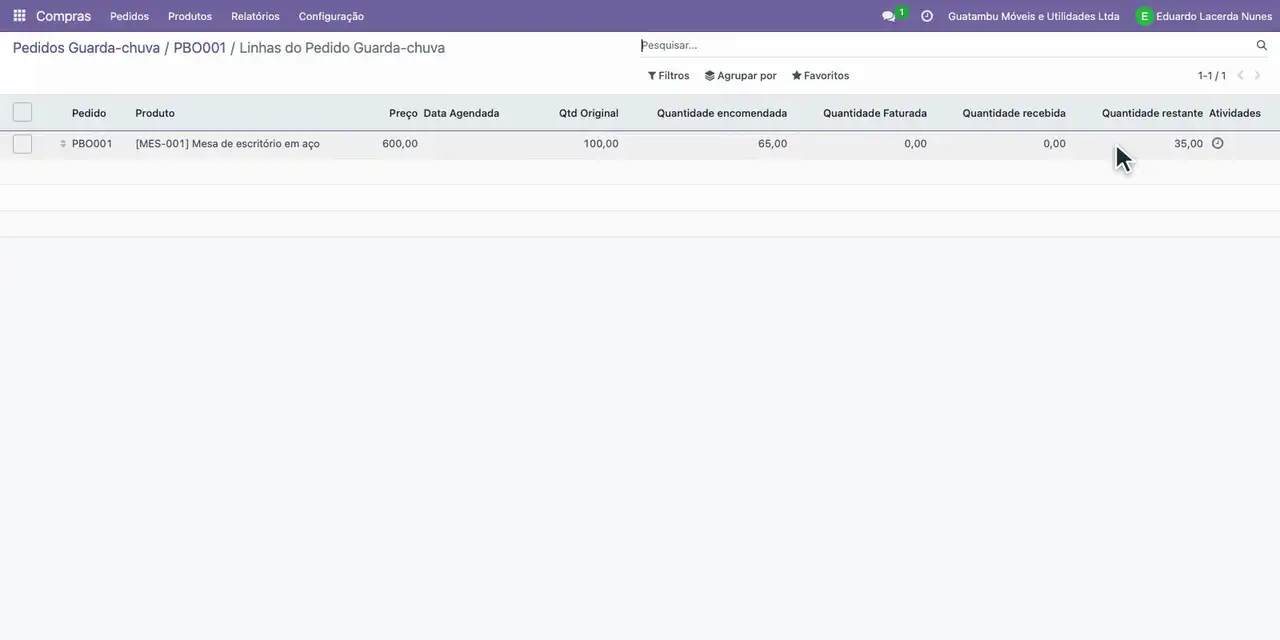Open the Produtos menu
Screen dimensions: 1280x640
coord(190,16)
